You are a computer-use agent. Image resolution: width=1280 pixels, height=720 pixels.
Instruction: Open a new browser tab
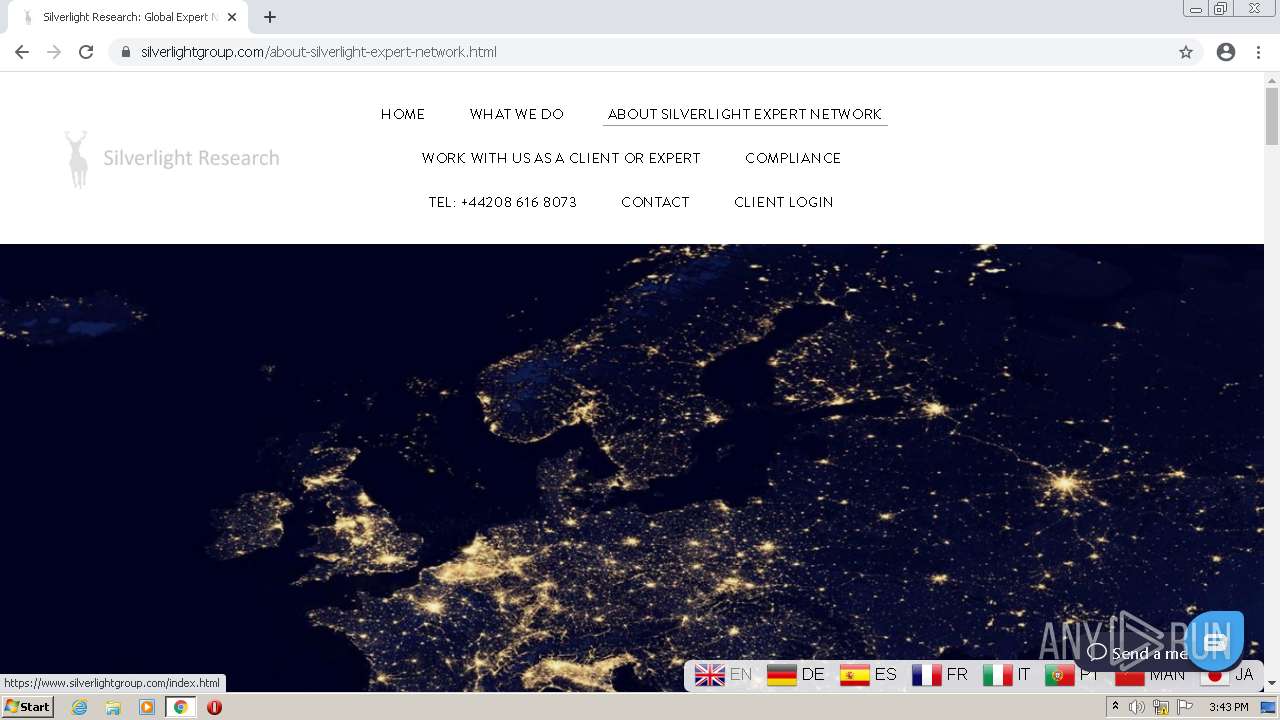tap(270, 17)
